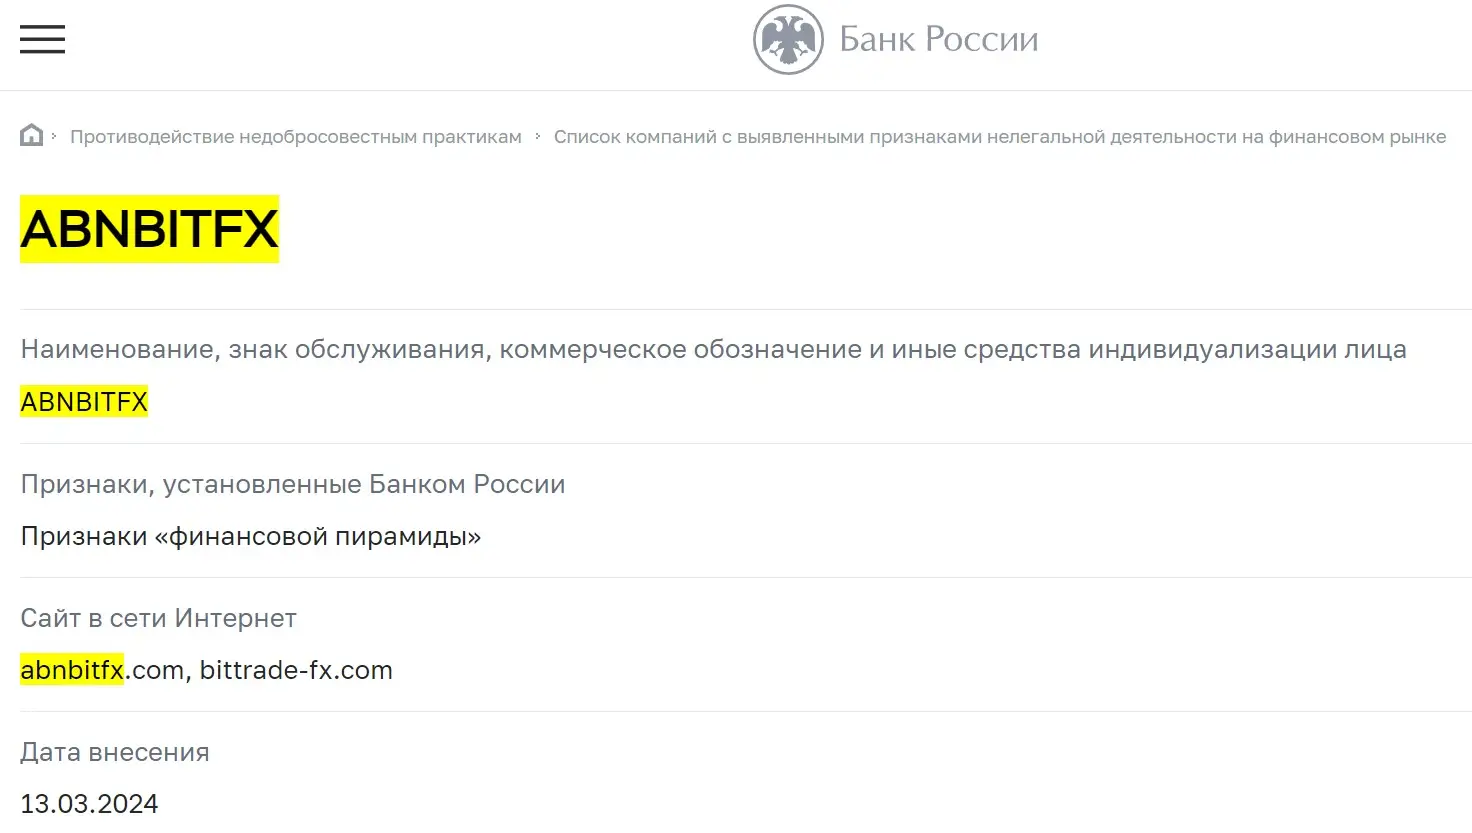Viewport: 1472px width, 833px height.
Task: Open the hamburger navigation menu
Action: pos(42,39)
